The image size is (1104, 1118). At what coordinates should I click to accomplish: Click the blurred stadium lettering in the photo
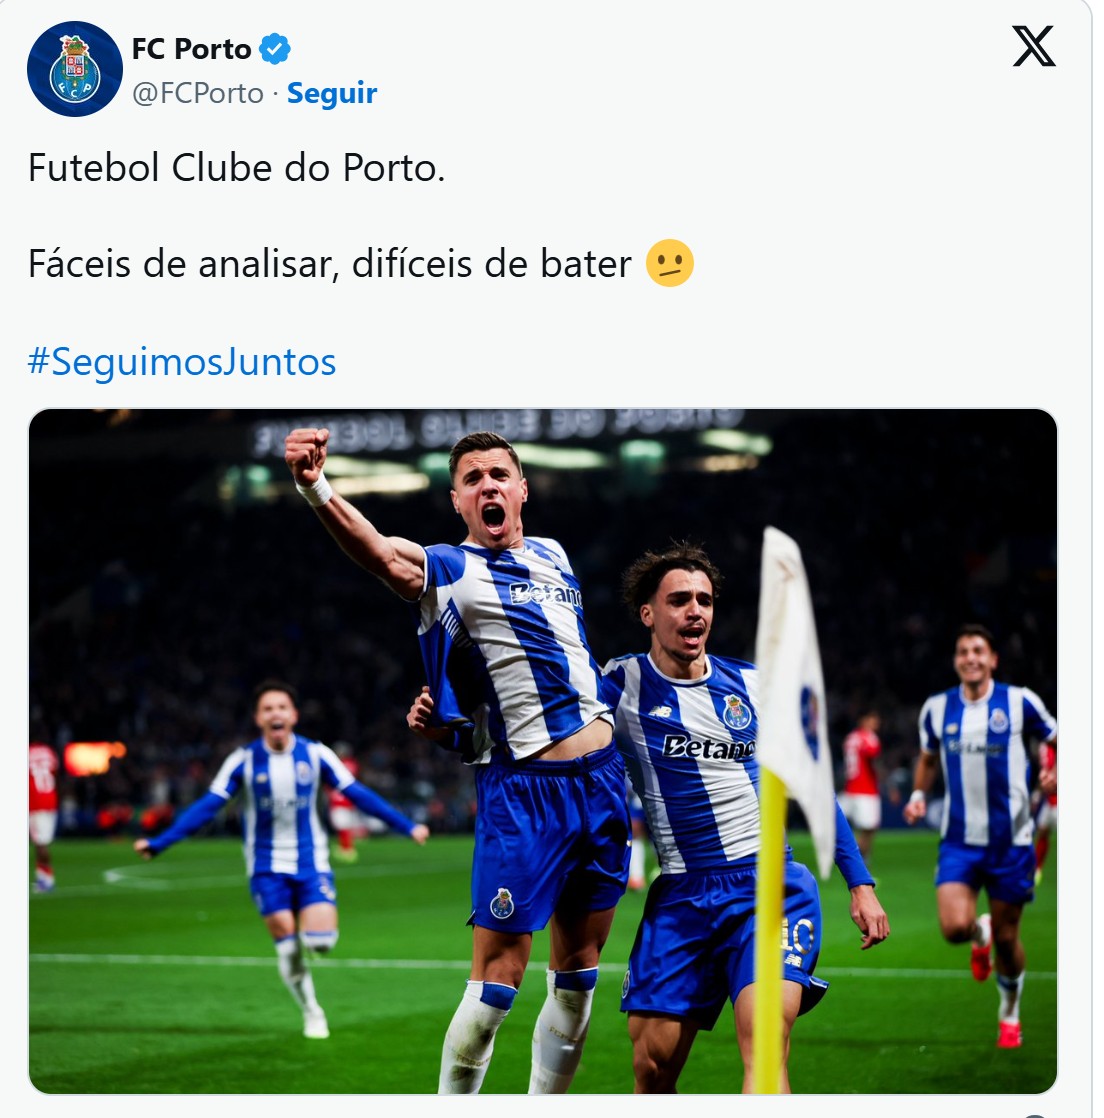point(497,429)
